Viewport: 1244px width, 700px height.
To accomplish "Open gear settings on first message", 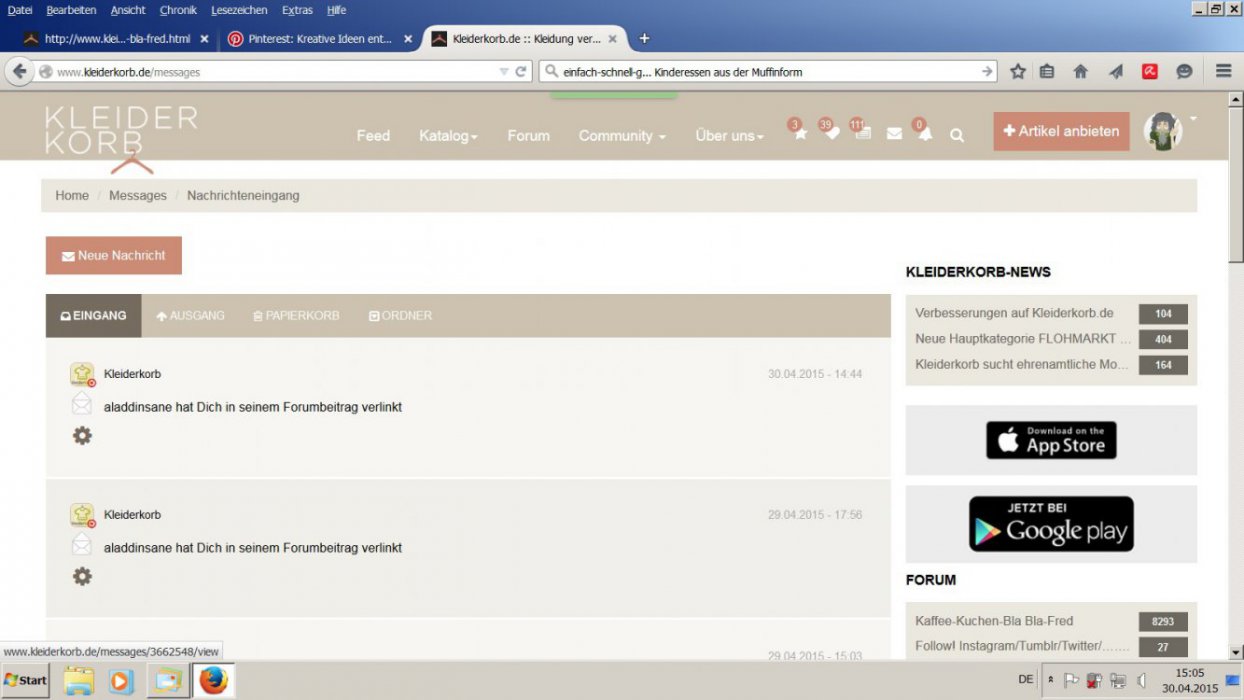I will [x=82, y=436].
